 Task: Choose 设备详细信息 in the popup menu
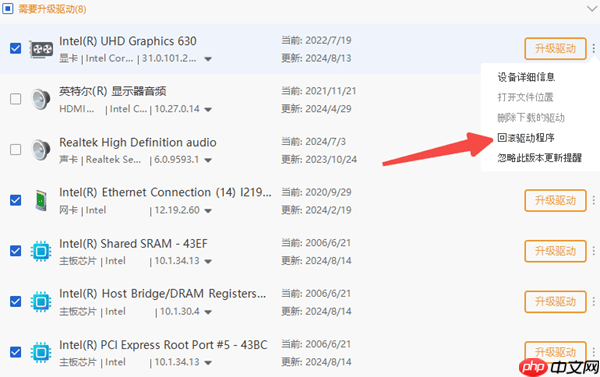point(526,77)
